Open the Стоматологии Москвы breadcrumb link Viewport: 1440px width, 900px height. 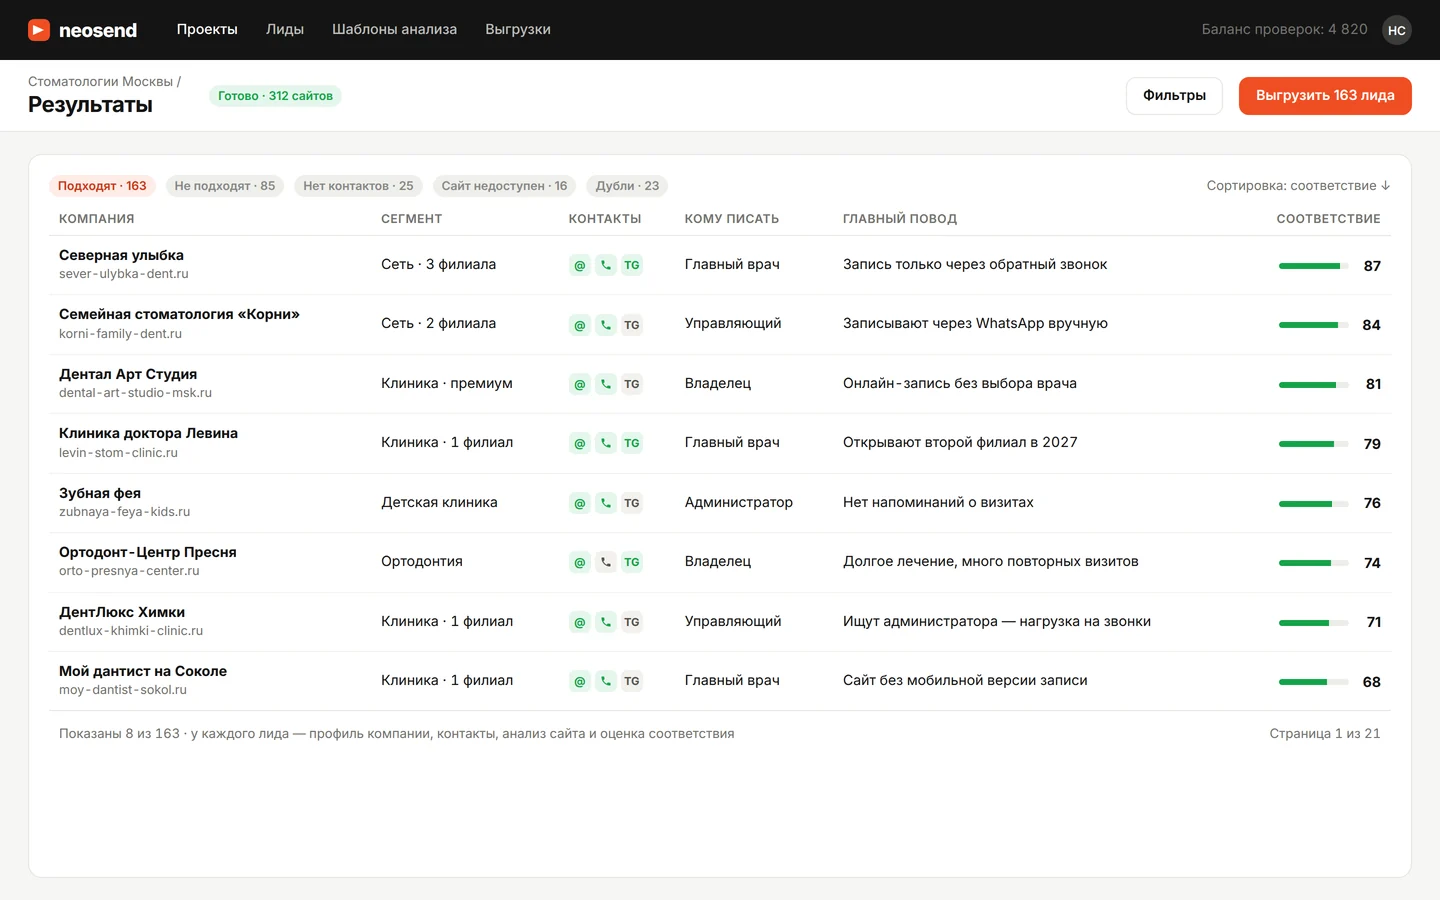[x=100, y=82]
